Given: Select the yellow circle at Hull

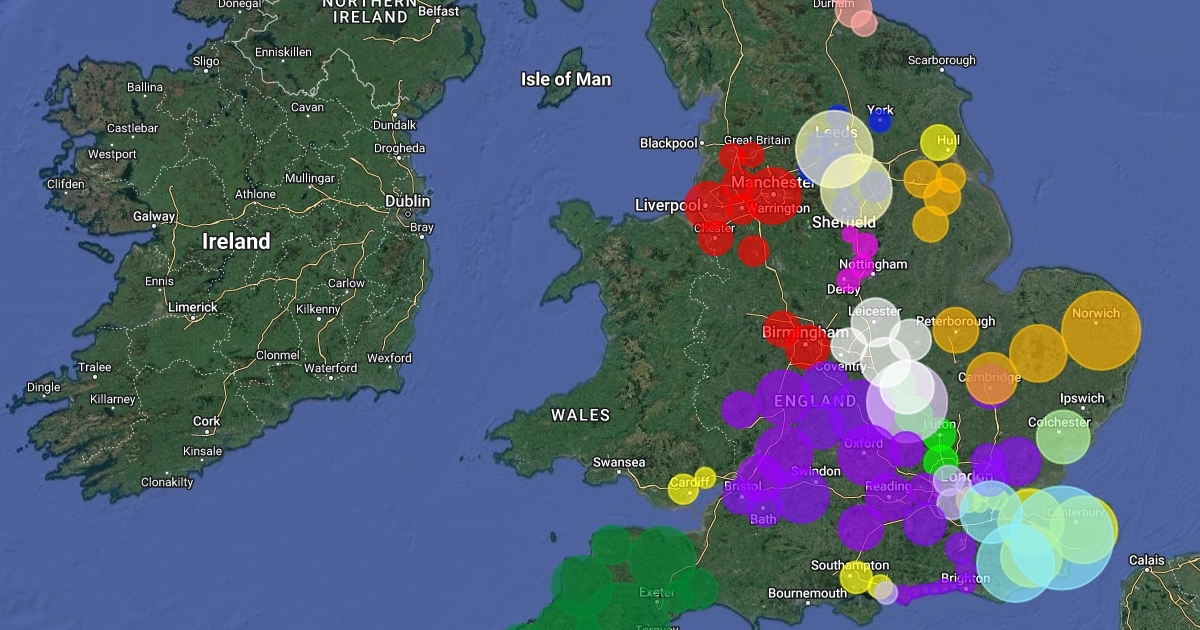Looking at the screenshot, I should pos(939,143).
